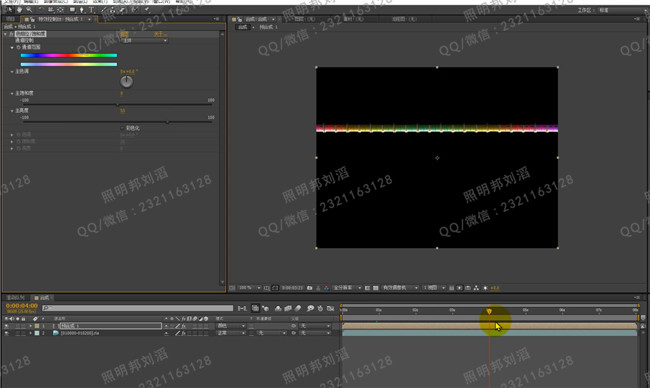Select the Zoom magnifier tool
The width and height of the screenshot is (650, 388).
pyautogui.click(x=29, y=9)
